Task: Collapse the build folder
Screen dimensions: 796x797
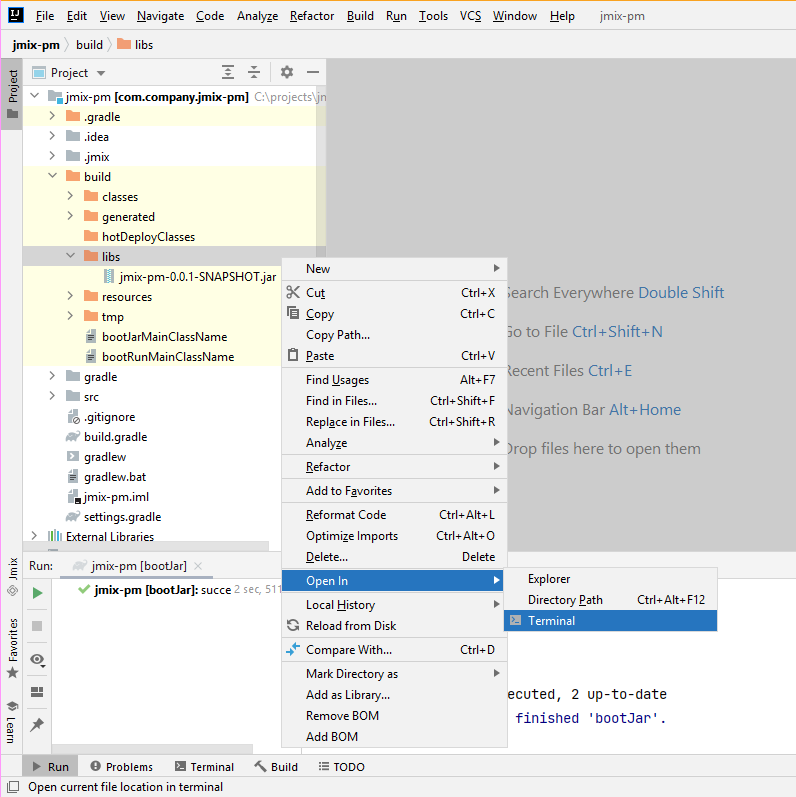Action: point(52,176)
